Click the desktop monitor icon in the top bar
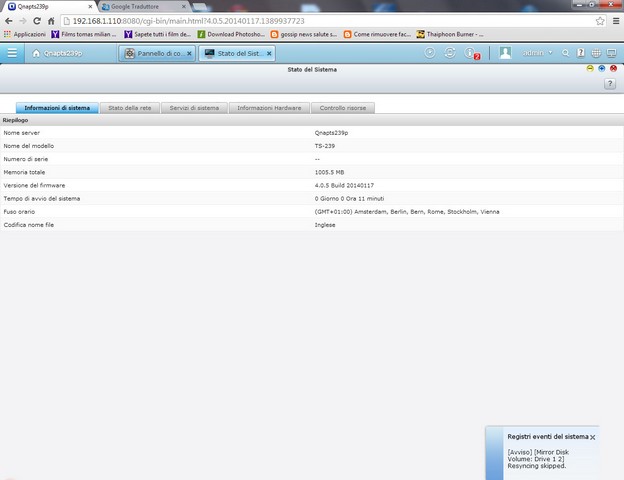The image size is (624, 480). point(612,53)
